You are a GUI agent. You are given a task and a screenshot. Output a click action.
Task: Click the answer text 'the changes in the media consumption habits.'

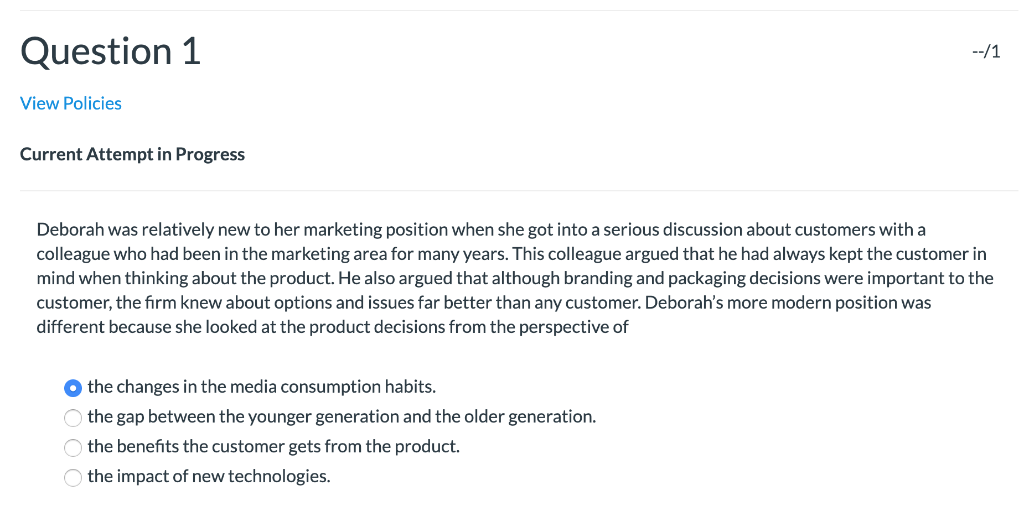click(x=261, y=387)
